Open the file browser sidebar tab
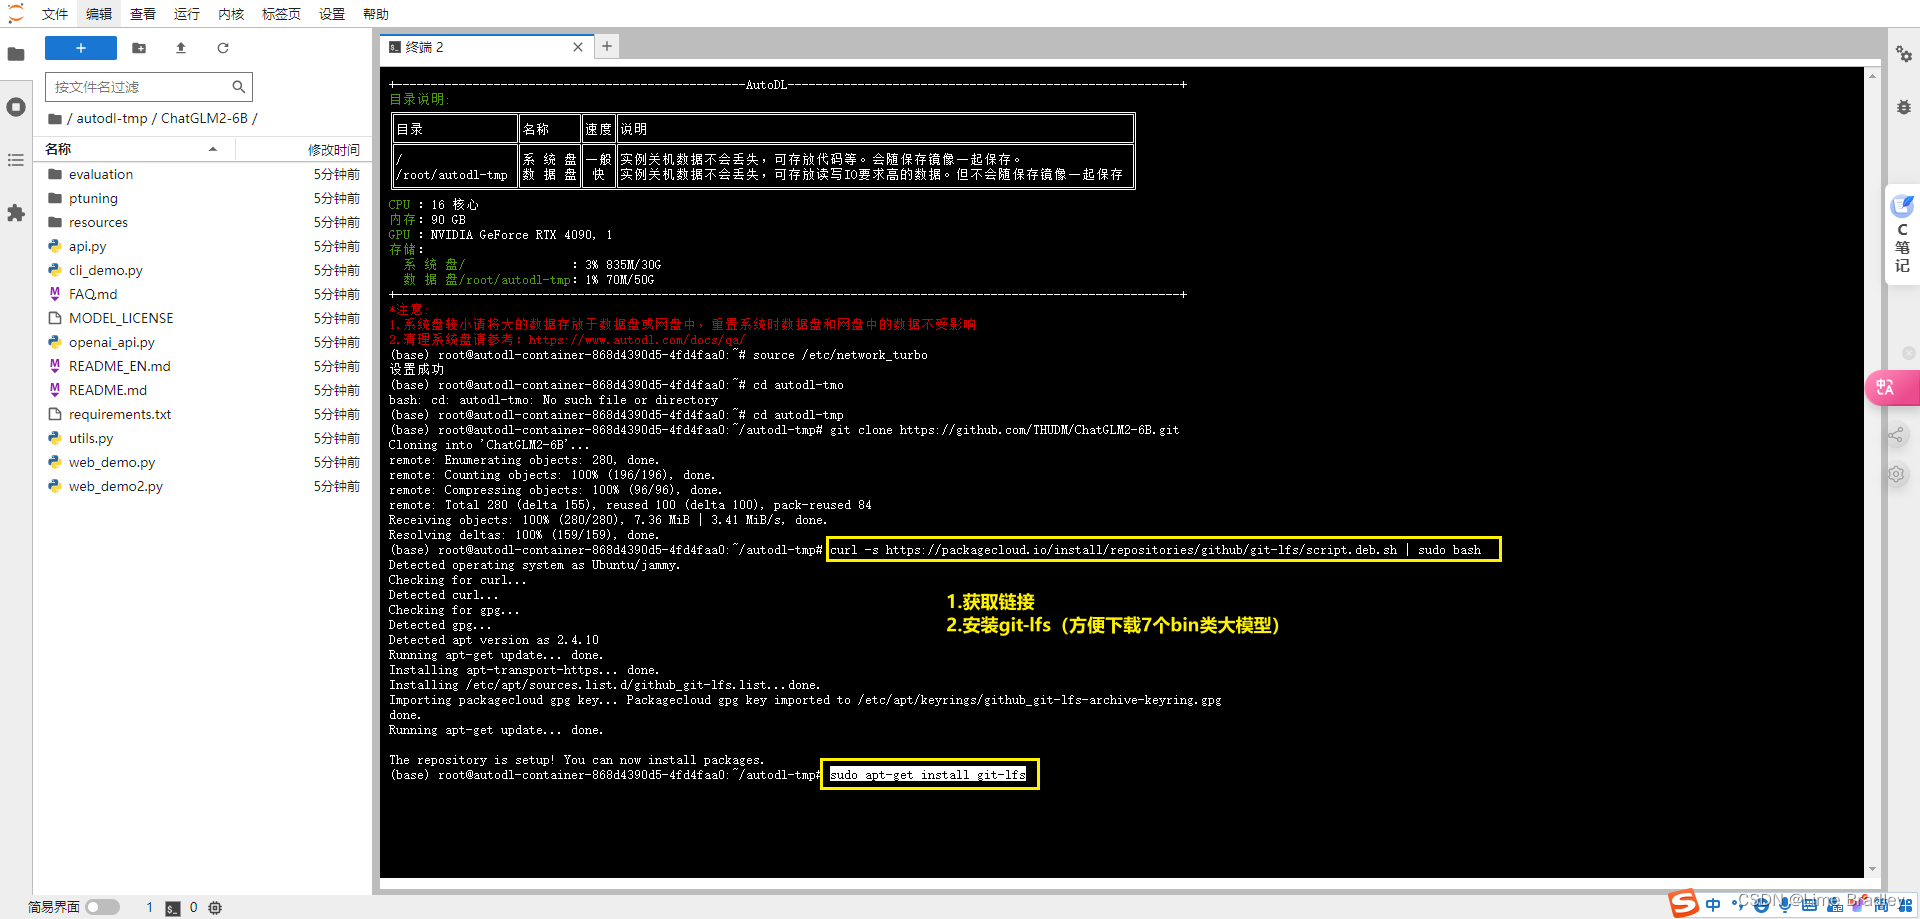This screenshot has height=919, width=1920. 16,54
